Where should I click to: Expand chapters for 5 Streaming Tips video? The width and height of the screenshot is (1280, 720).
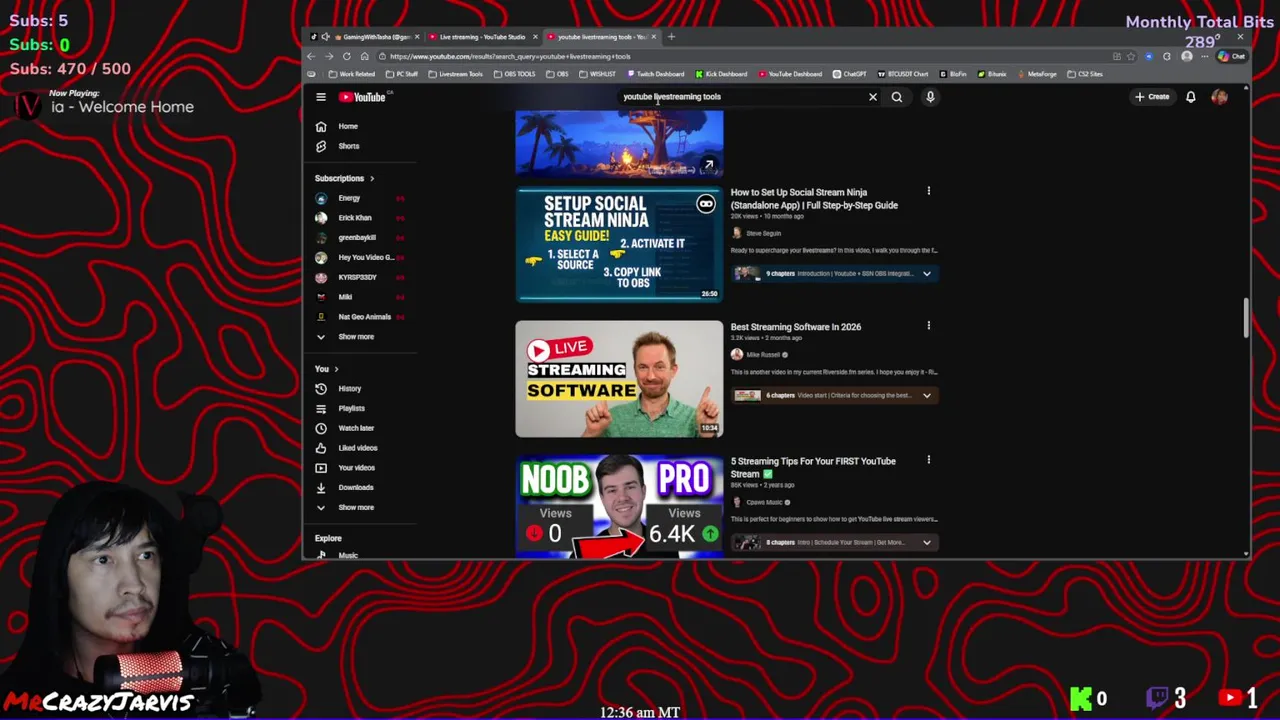926,542
